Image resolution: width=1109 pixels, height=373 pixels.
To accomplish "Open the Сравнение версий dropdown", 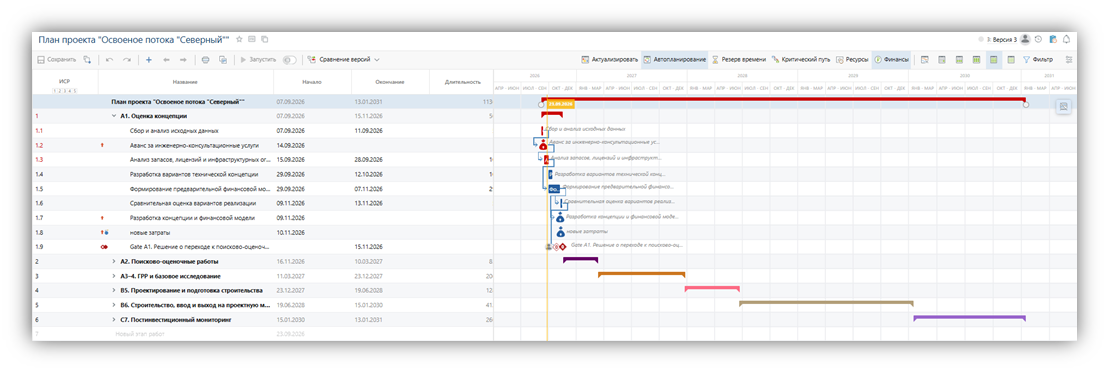I will pos(344,60).
